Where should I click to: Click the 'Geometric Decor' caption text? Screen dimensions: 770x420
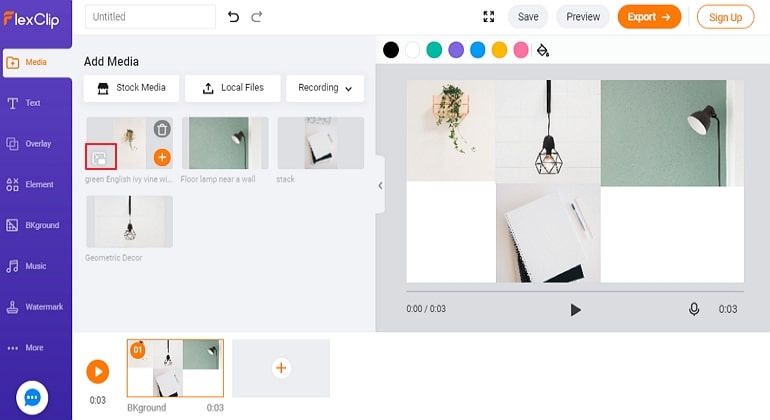click(x=113, y=258)
